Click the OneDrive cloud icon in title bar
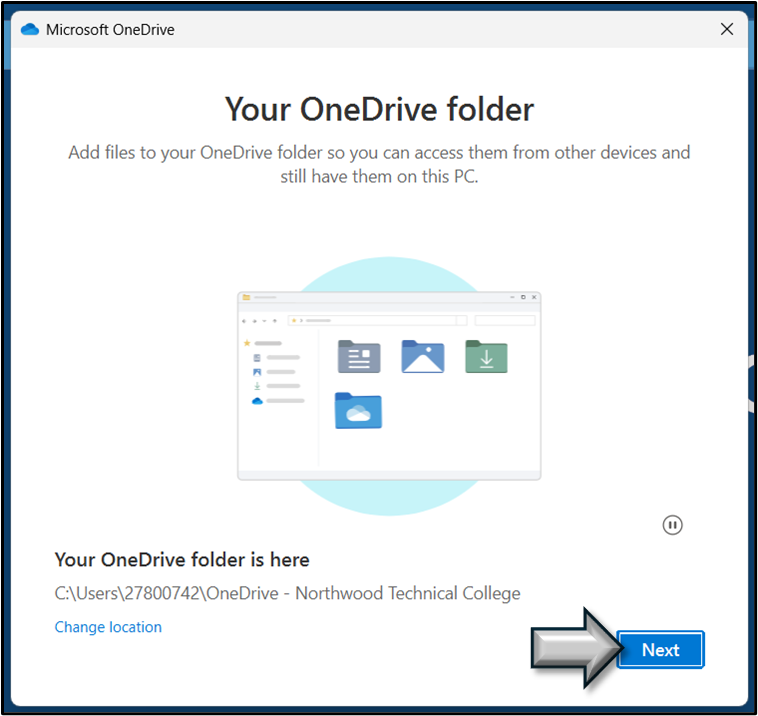Screen dimensions: 758x716 click(30, 29)
